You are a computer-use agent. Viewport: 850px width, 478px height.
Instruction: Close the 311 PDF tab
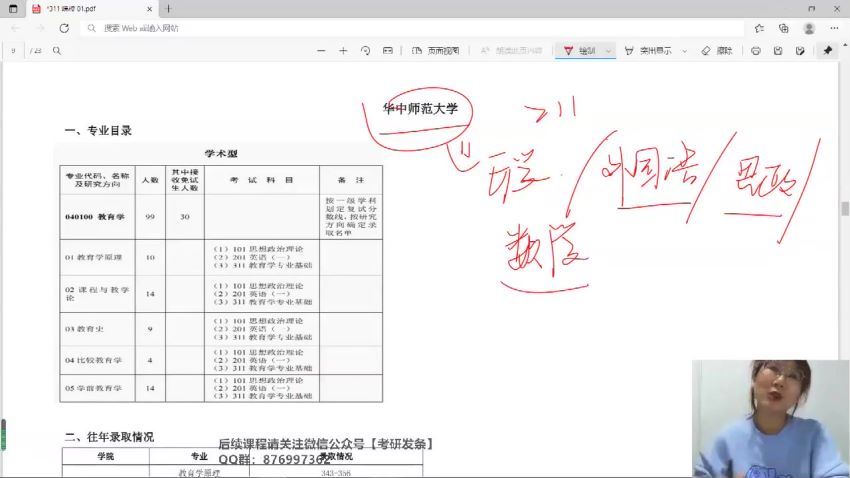click(150, 9)
